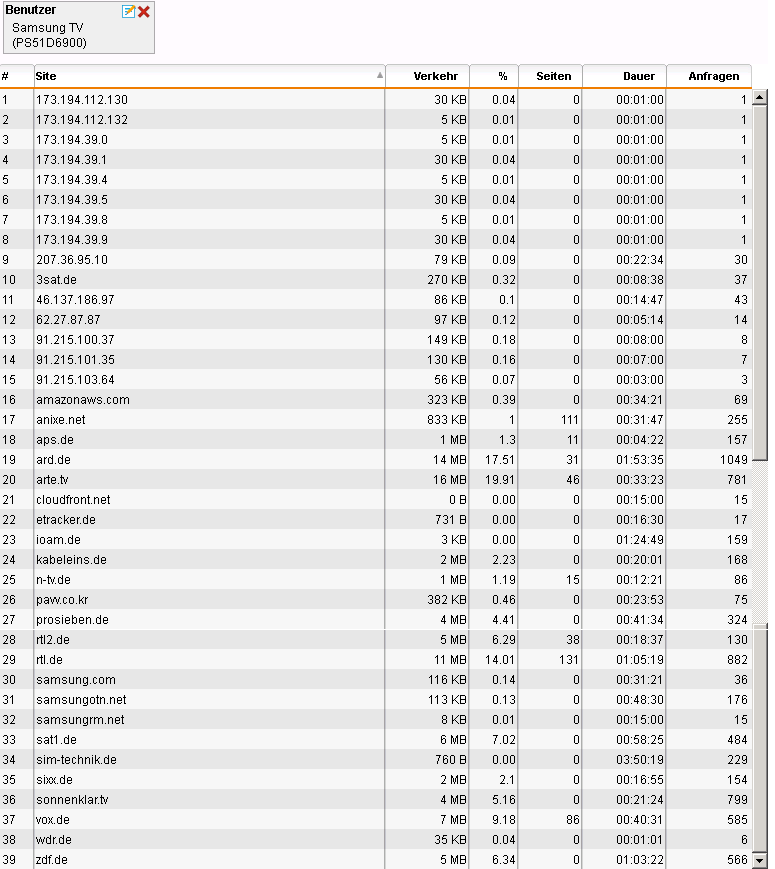Screen dimensions: 775x869
Task: Click the 03:50:19 duration for sim-technik.de
Action: pyautogui.click(x=640, y=760)
